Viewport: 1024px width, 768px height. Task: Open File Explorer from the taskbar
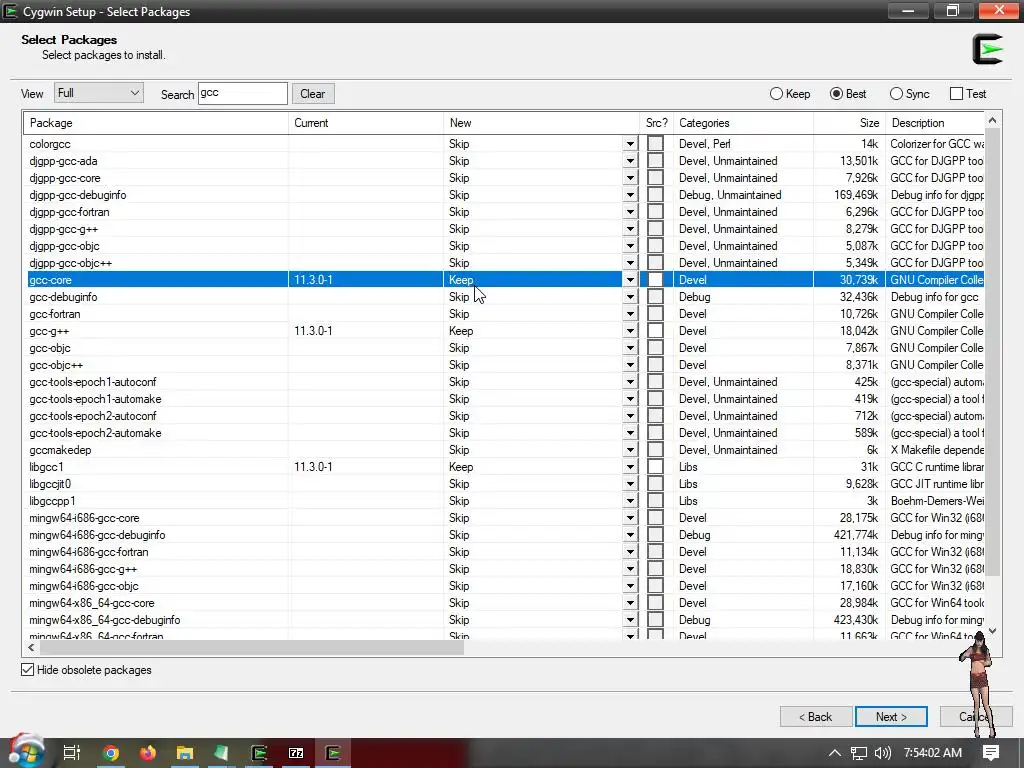[185, 753]
